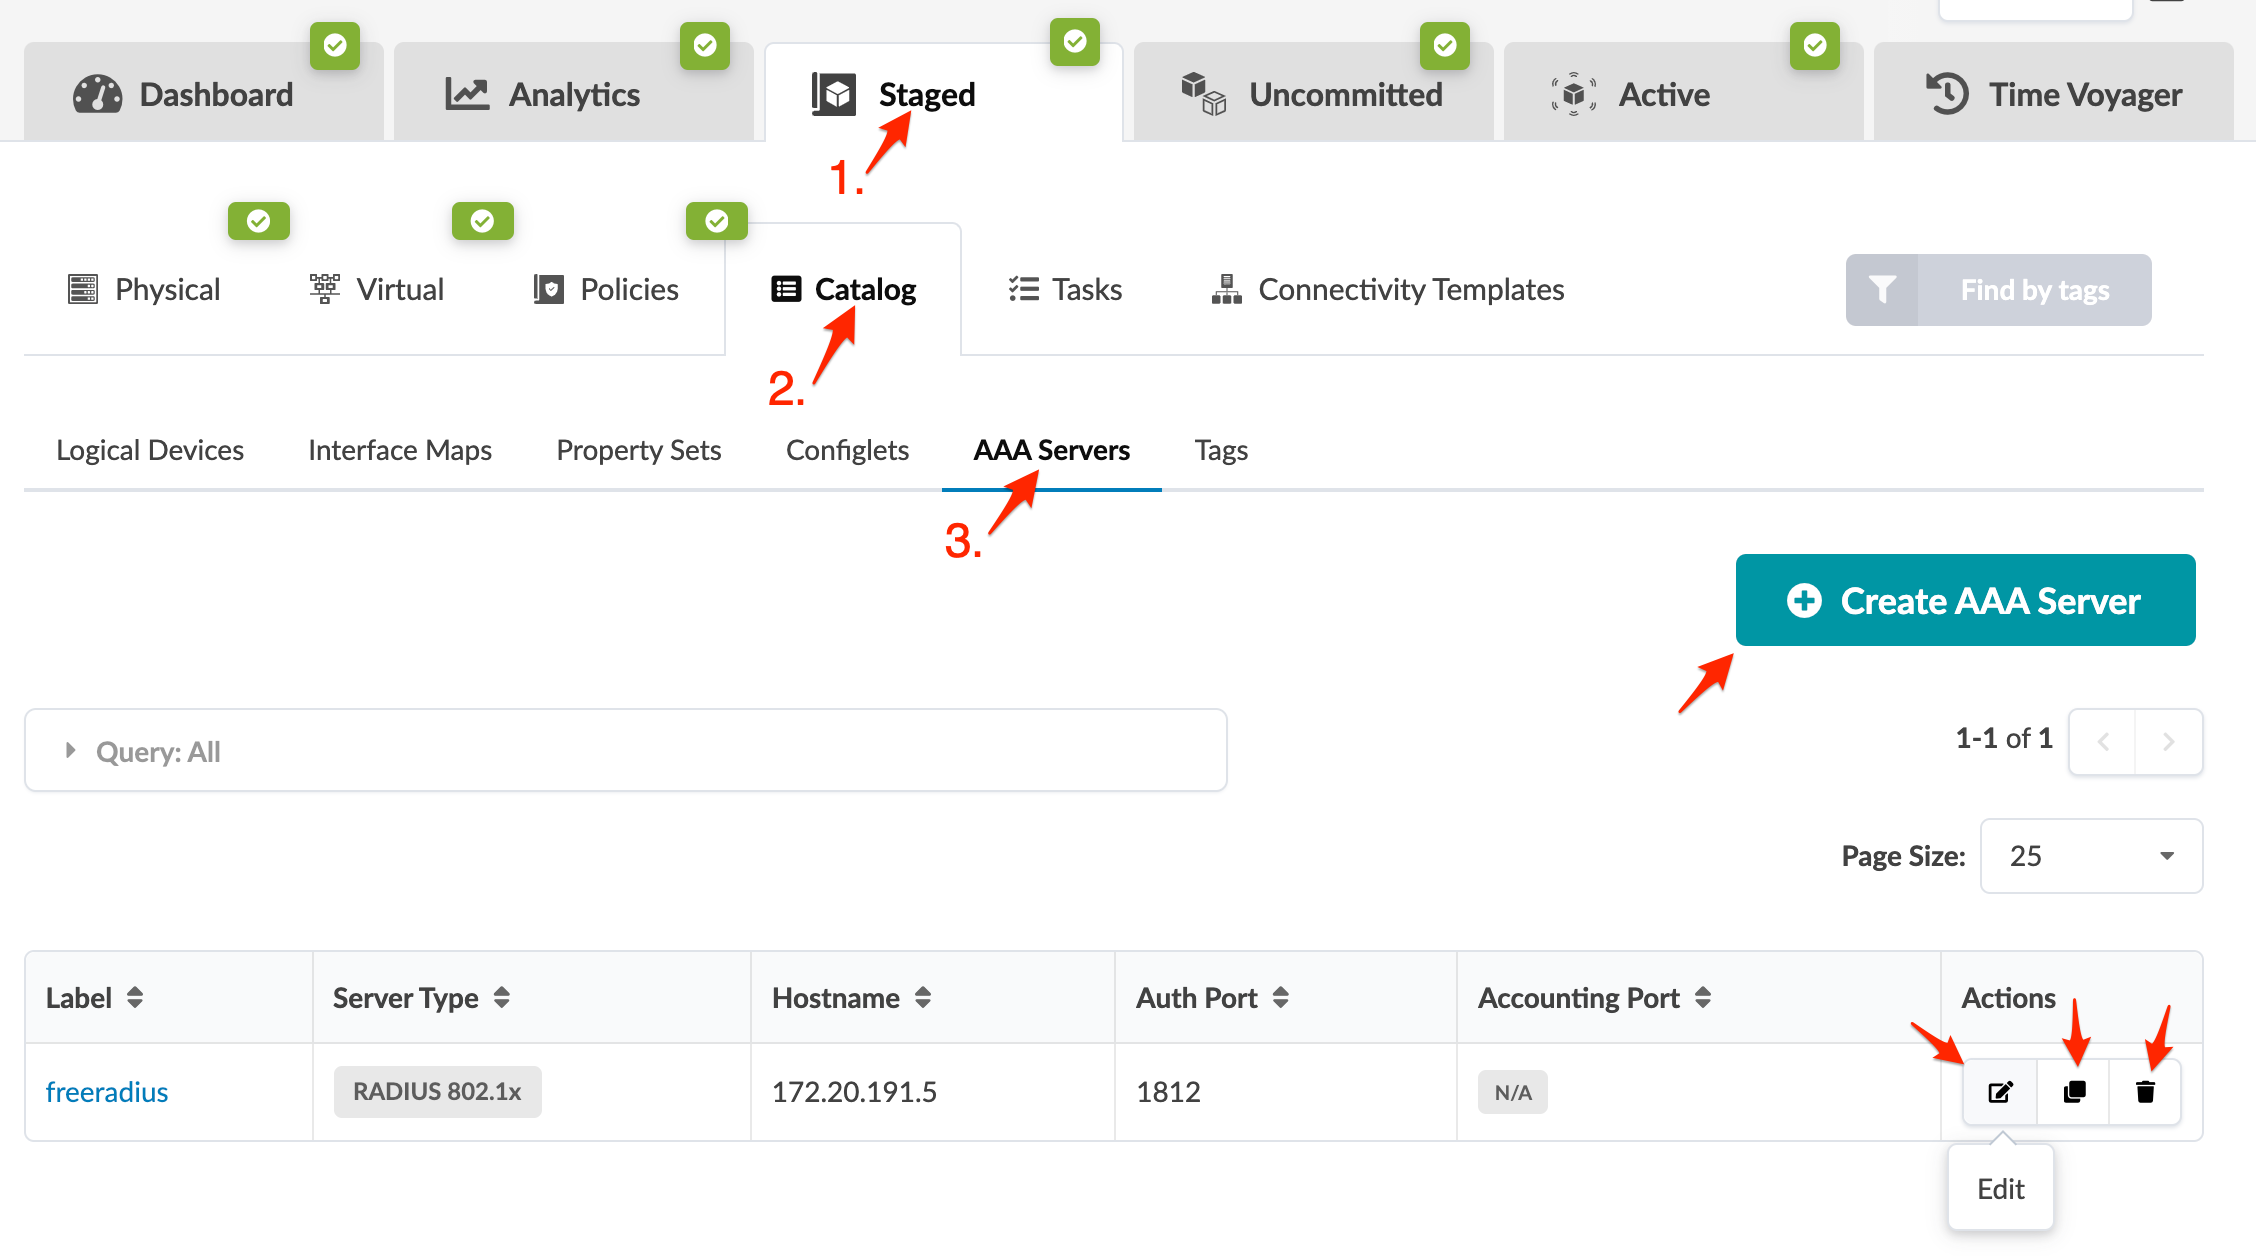Click the delete trash icon for freeradius
The image size is (2256, 1256).
click(x=2145, y=1092)
